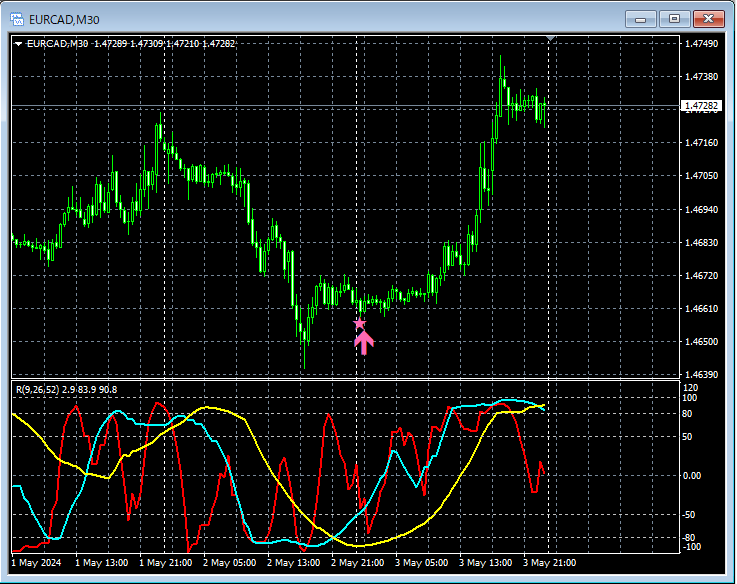Open the EURCAD,M30 chart dropdown triangle
This screenshot has width=737, height=584.
[x=19, y=44]
